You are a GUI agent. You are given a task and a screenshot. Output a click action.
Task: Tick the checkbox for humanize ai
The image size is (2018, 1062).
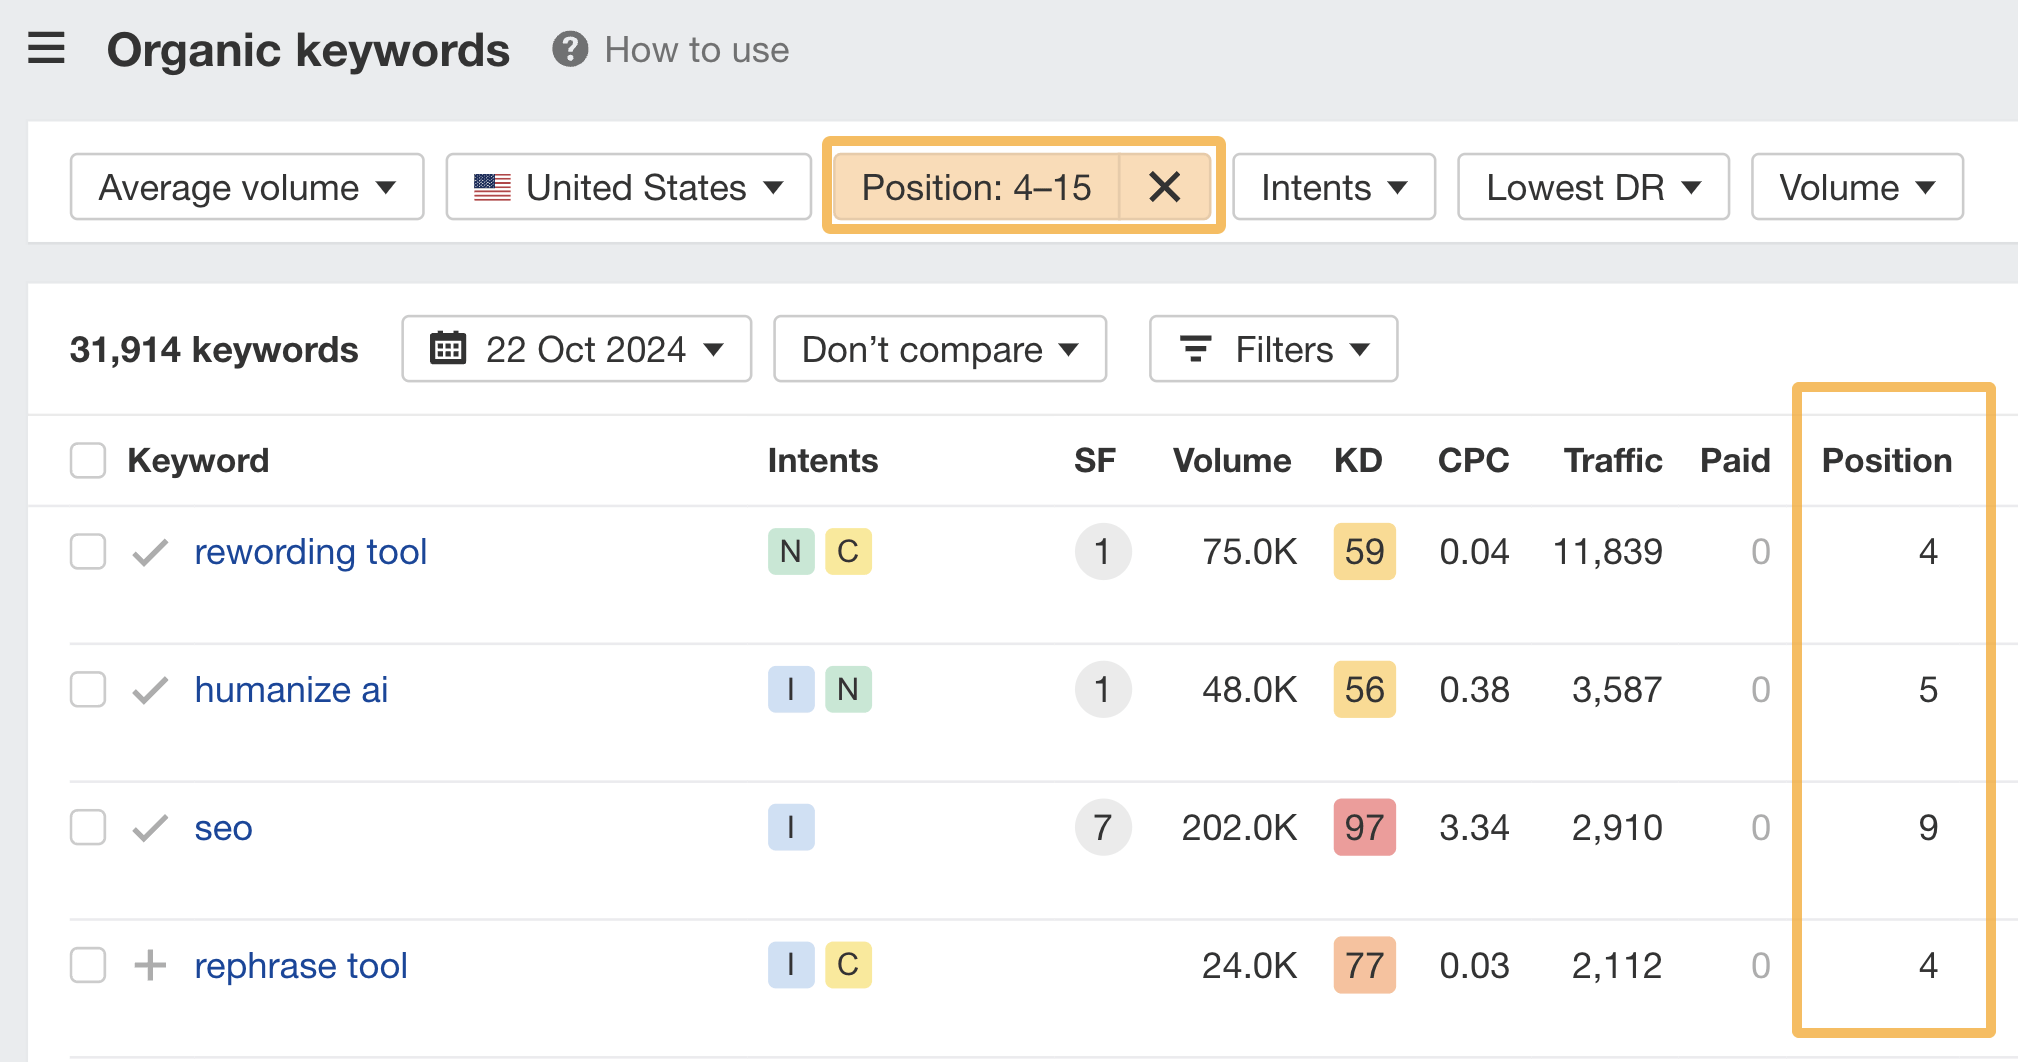pyautogui.click(x=88, y=690)
